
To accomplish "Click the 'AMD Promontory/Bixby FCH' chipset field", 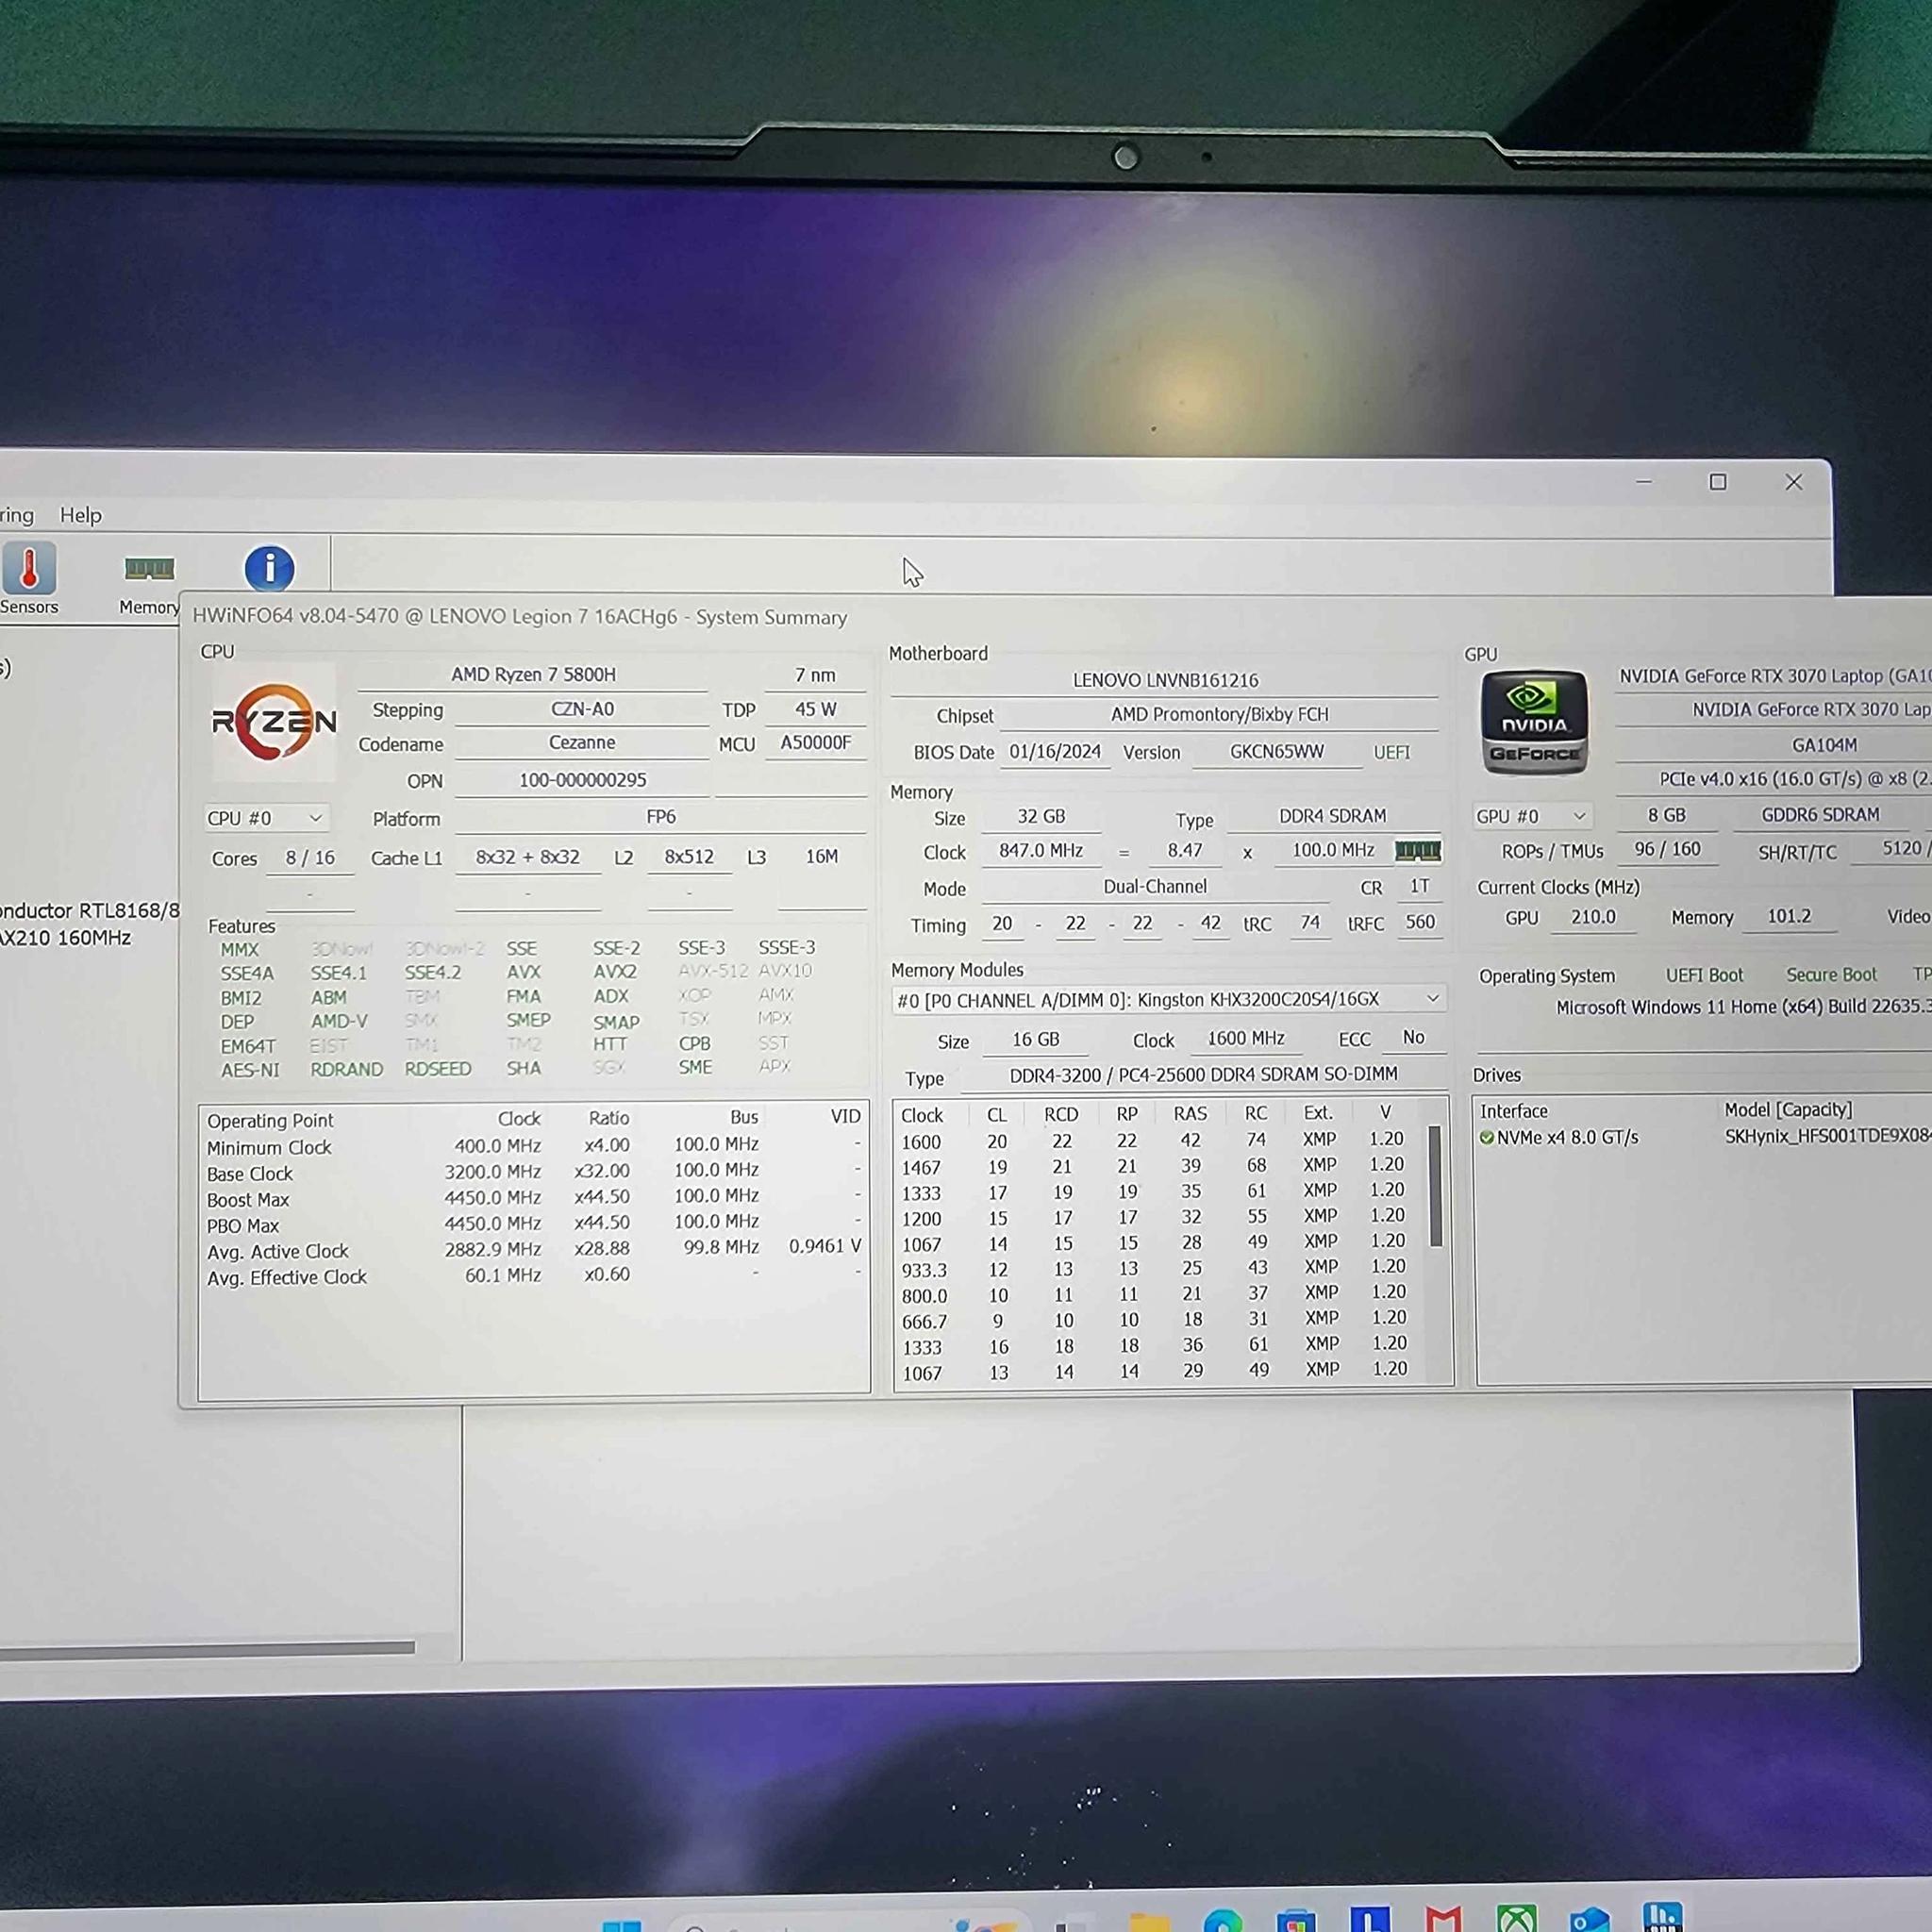I will pos(1219,714).
